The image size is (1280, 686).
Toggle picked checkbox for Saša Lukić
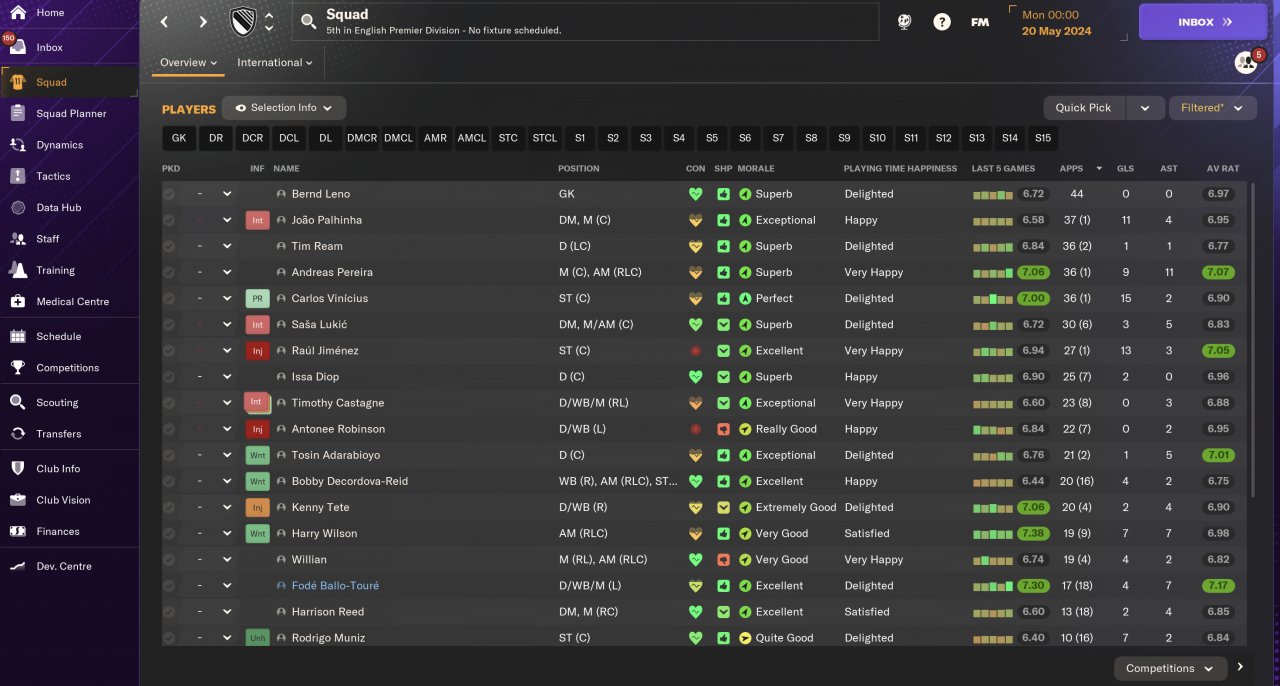(x=169, y=324)
